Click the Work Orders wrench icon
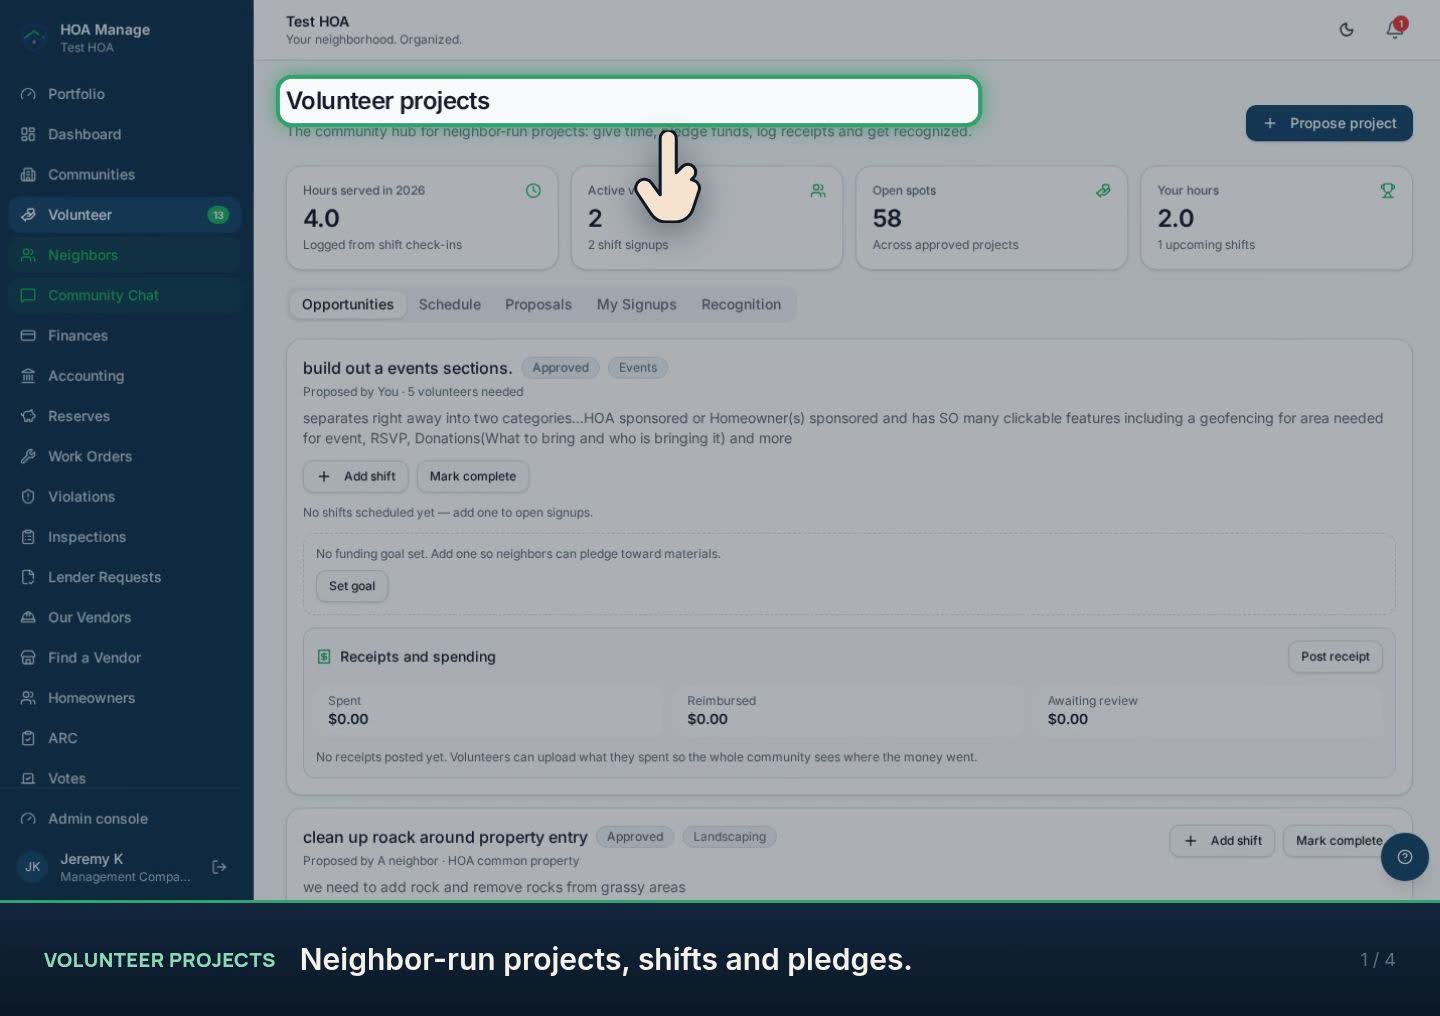 pyautogui.click(x=28, y=456)
